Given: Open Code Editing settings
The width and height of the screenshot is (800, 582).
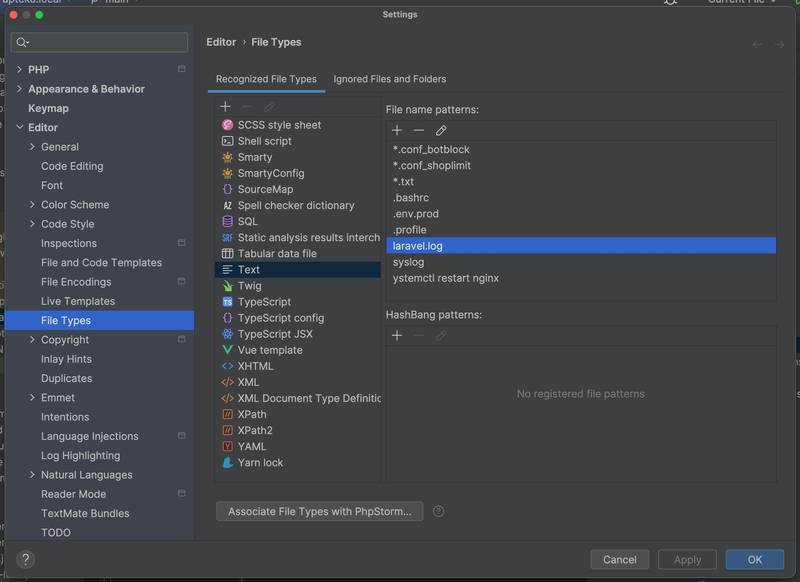Looking at the screenshot, I should coord(72,166).
